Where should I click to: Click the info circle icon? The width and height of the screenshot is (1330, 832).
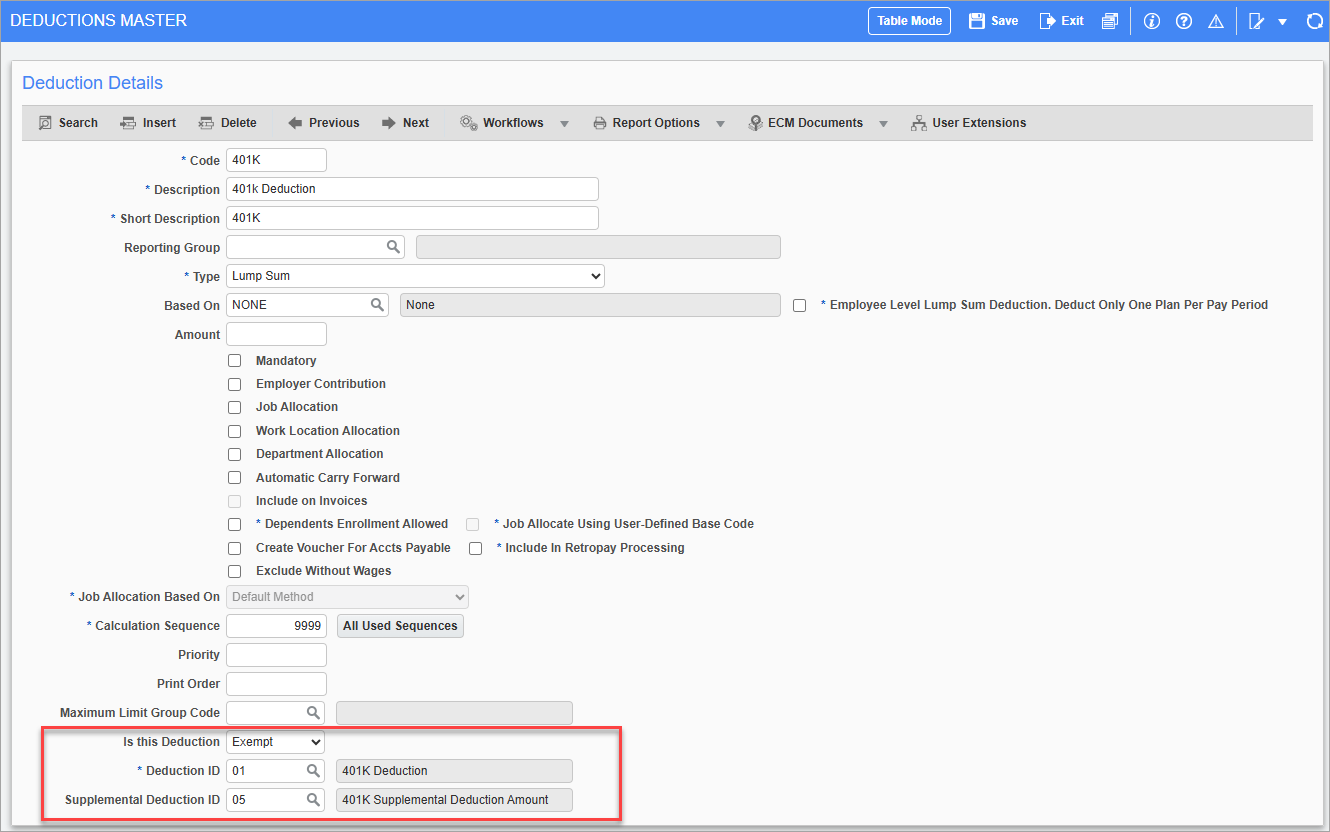[1151, 21]
